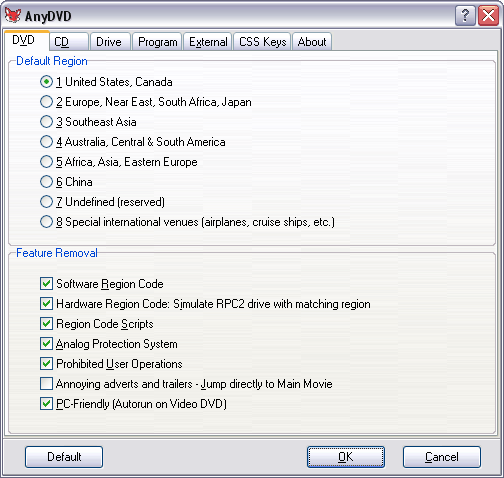Open the Program tab
The height and width of the screenshot is (478, 504).
click(157, 42)
